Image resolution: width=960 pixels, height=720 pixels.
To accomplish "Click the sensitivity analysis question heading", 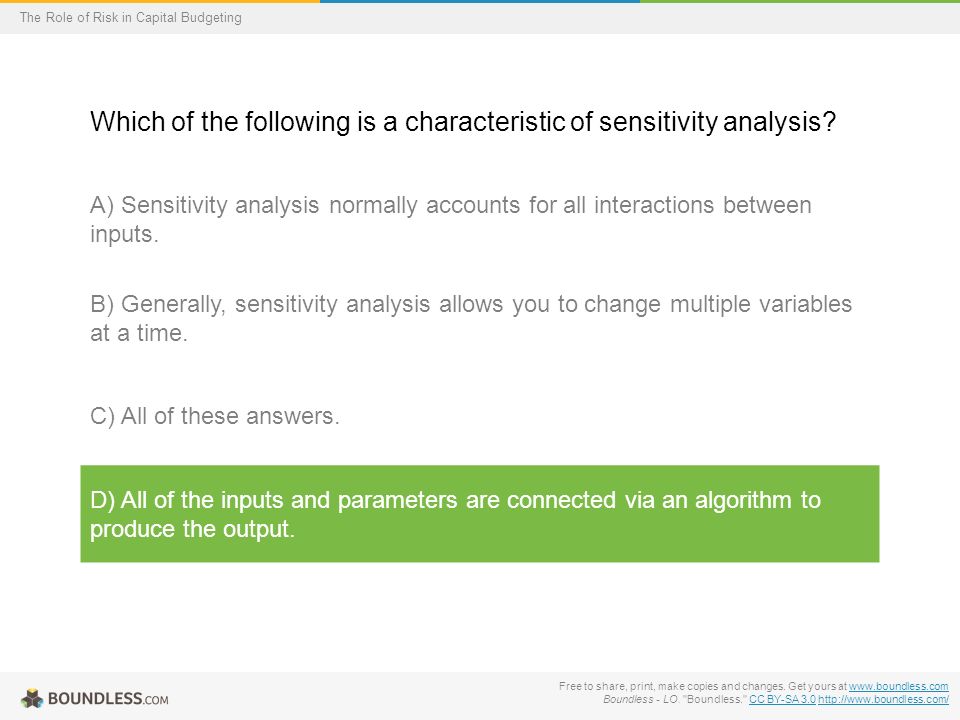I will 463,122.
